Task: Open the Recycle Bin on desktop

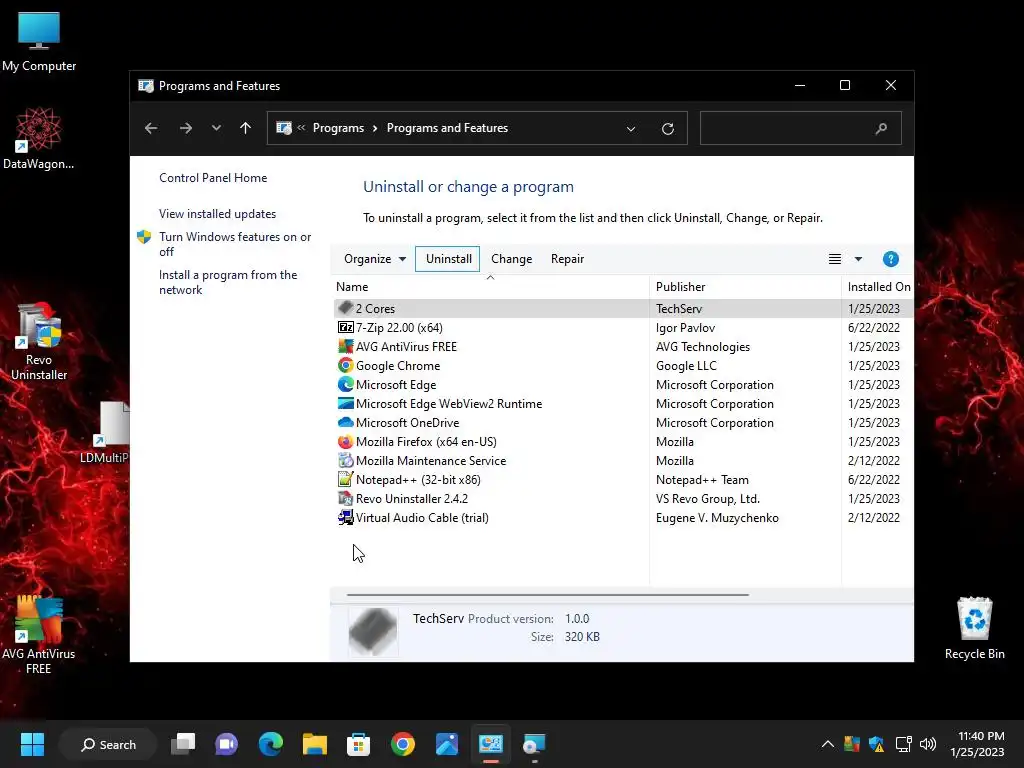Action: click(x=974, y=628)
